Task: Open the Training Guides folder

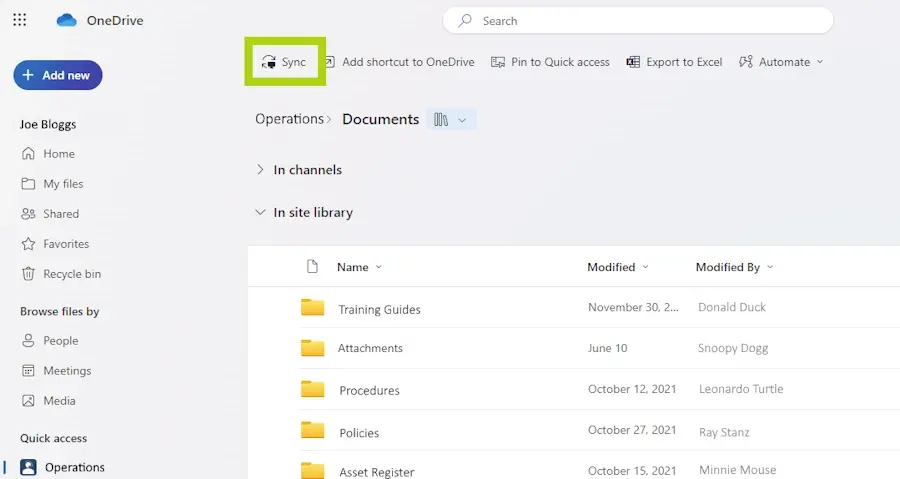Action: click(379, 310)
